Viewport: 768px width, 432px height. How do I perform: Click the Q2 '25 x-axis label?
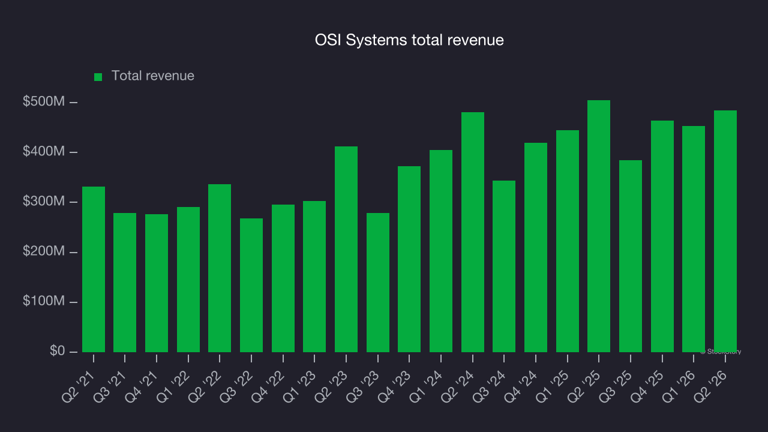click(583, 387)
